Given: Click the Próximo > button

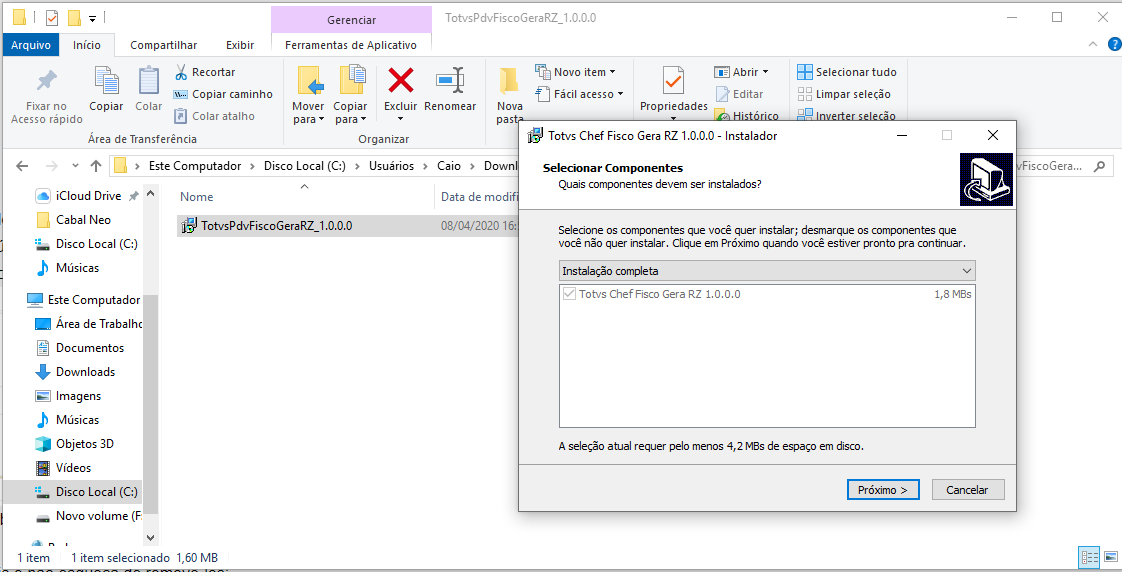Looking at the screenshot, I should [x=883, y=490].
